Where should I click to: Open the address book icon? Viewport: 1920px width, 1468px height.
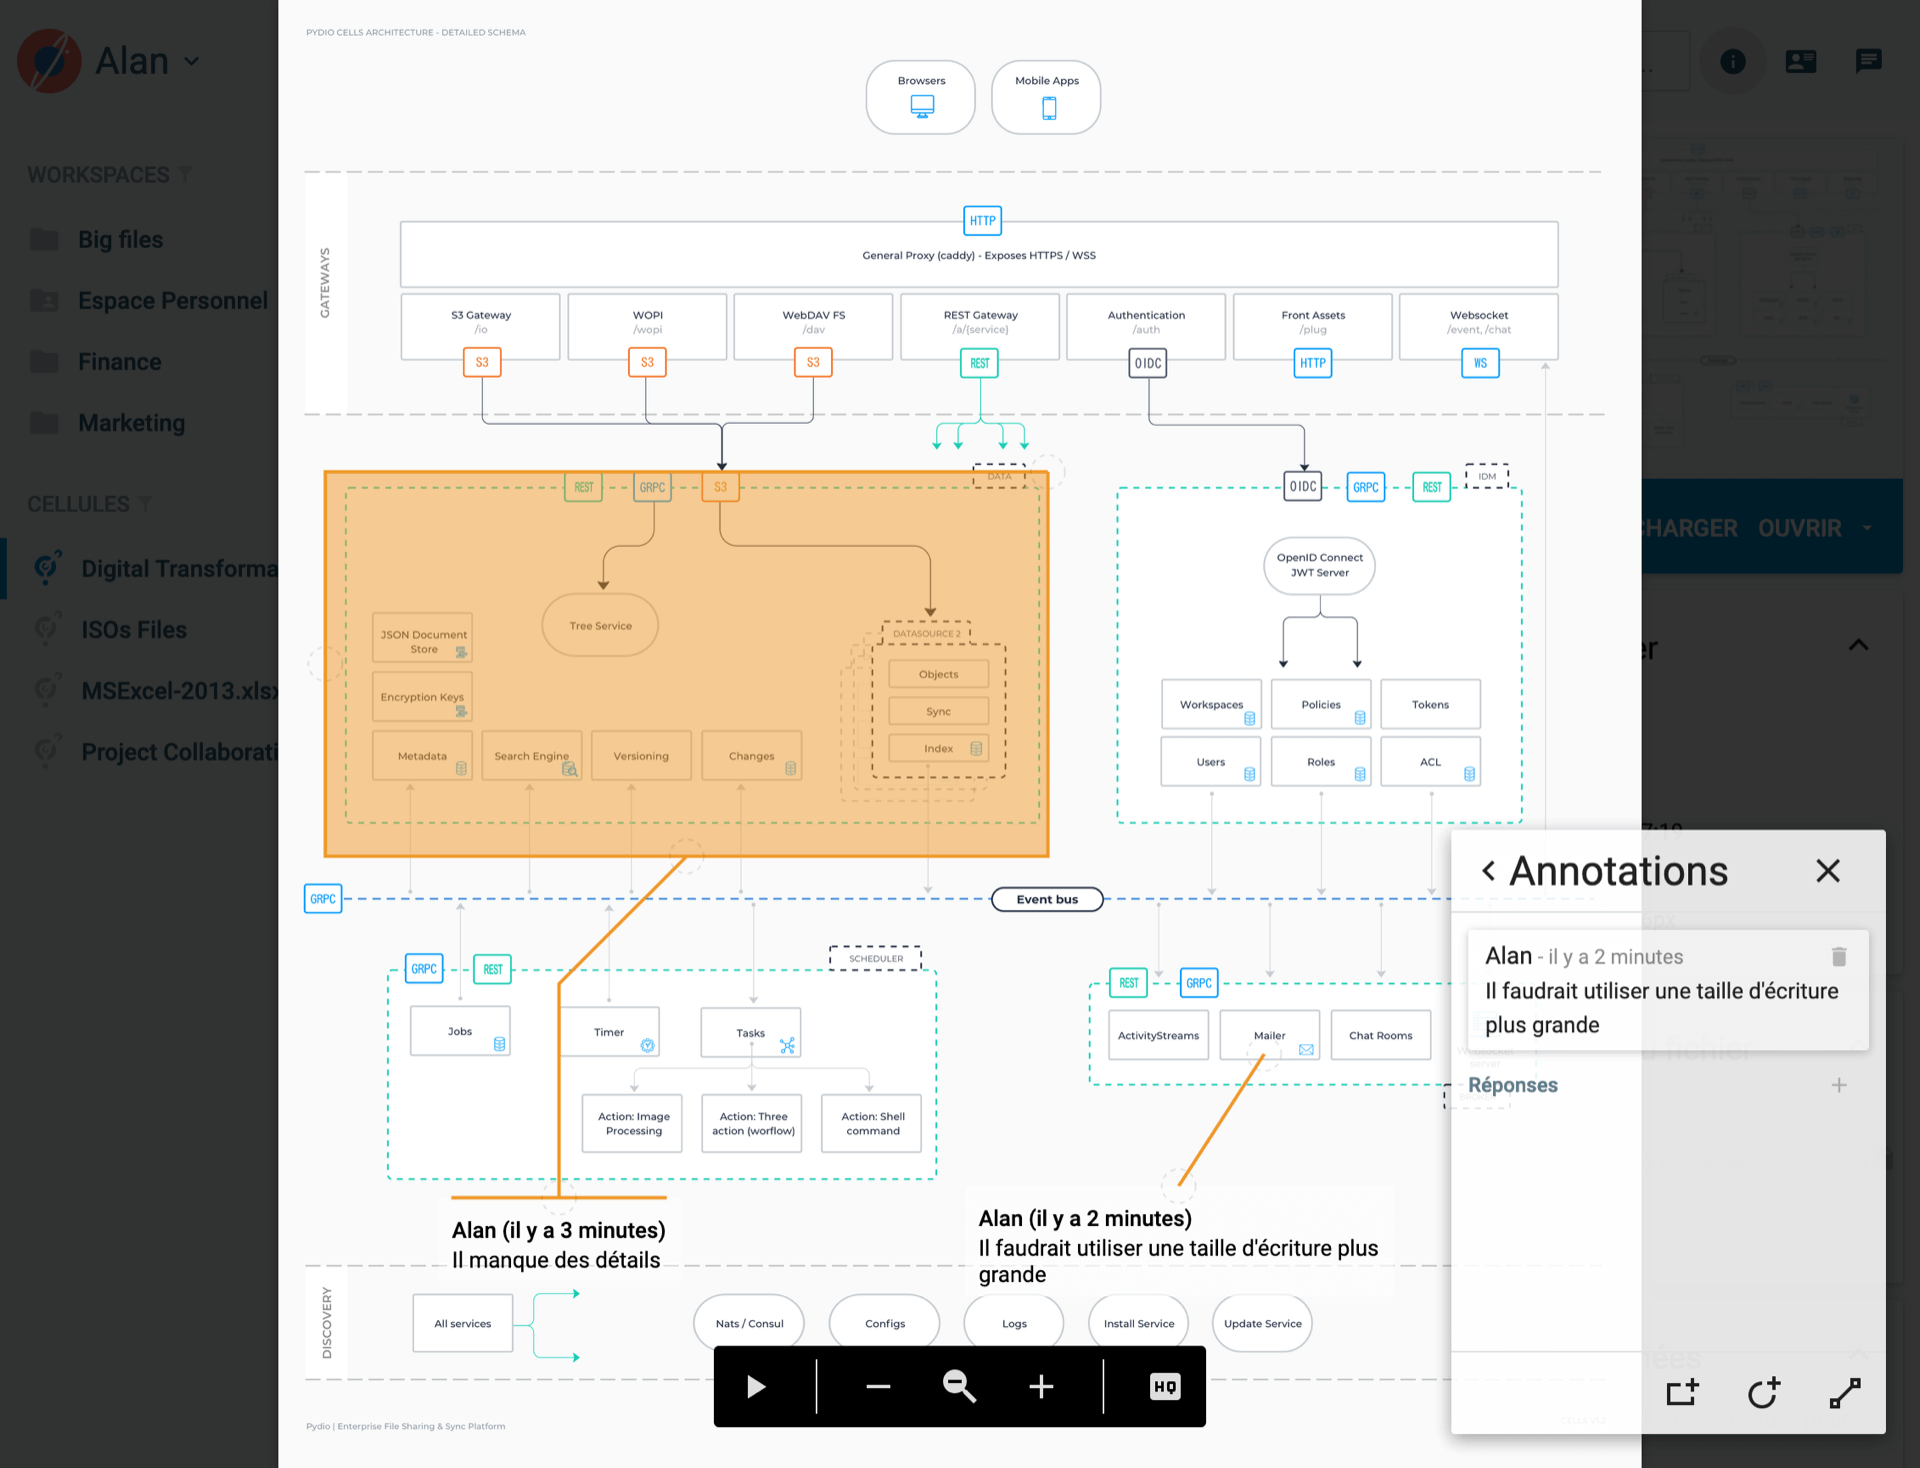tap(1801, 62)
